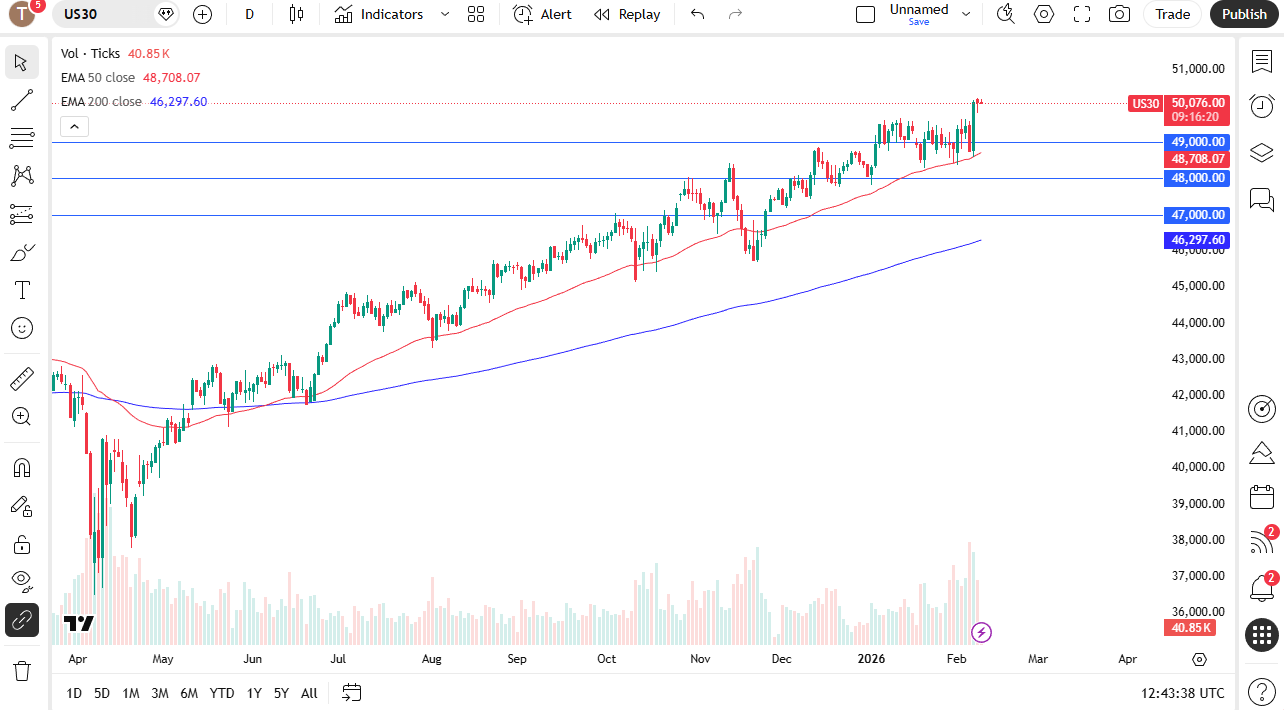Screen dimensions: 1284x710
Task: Open the chats panel
Action: point(1262,199)
